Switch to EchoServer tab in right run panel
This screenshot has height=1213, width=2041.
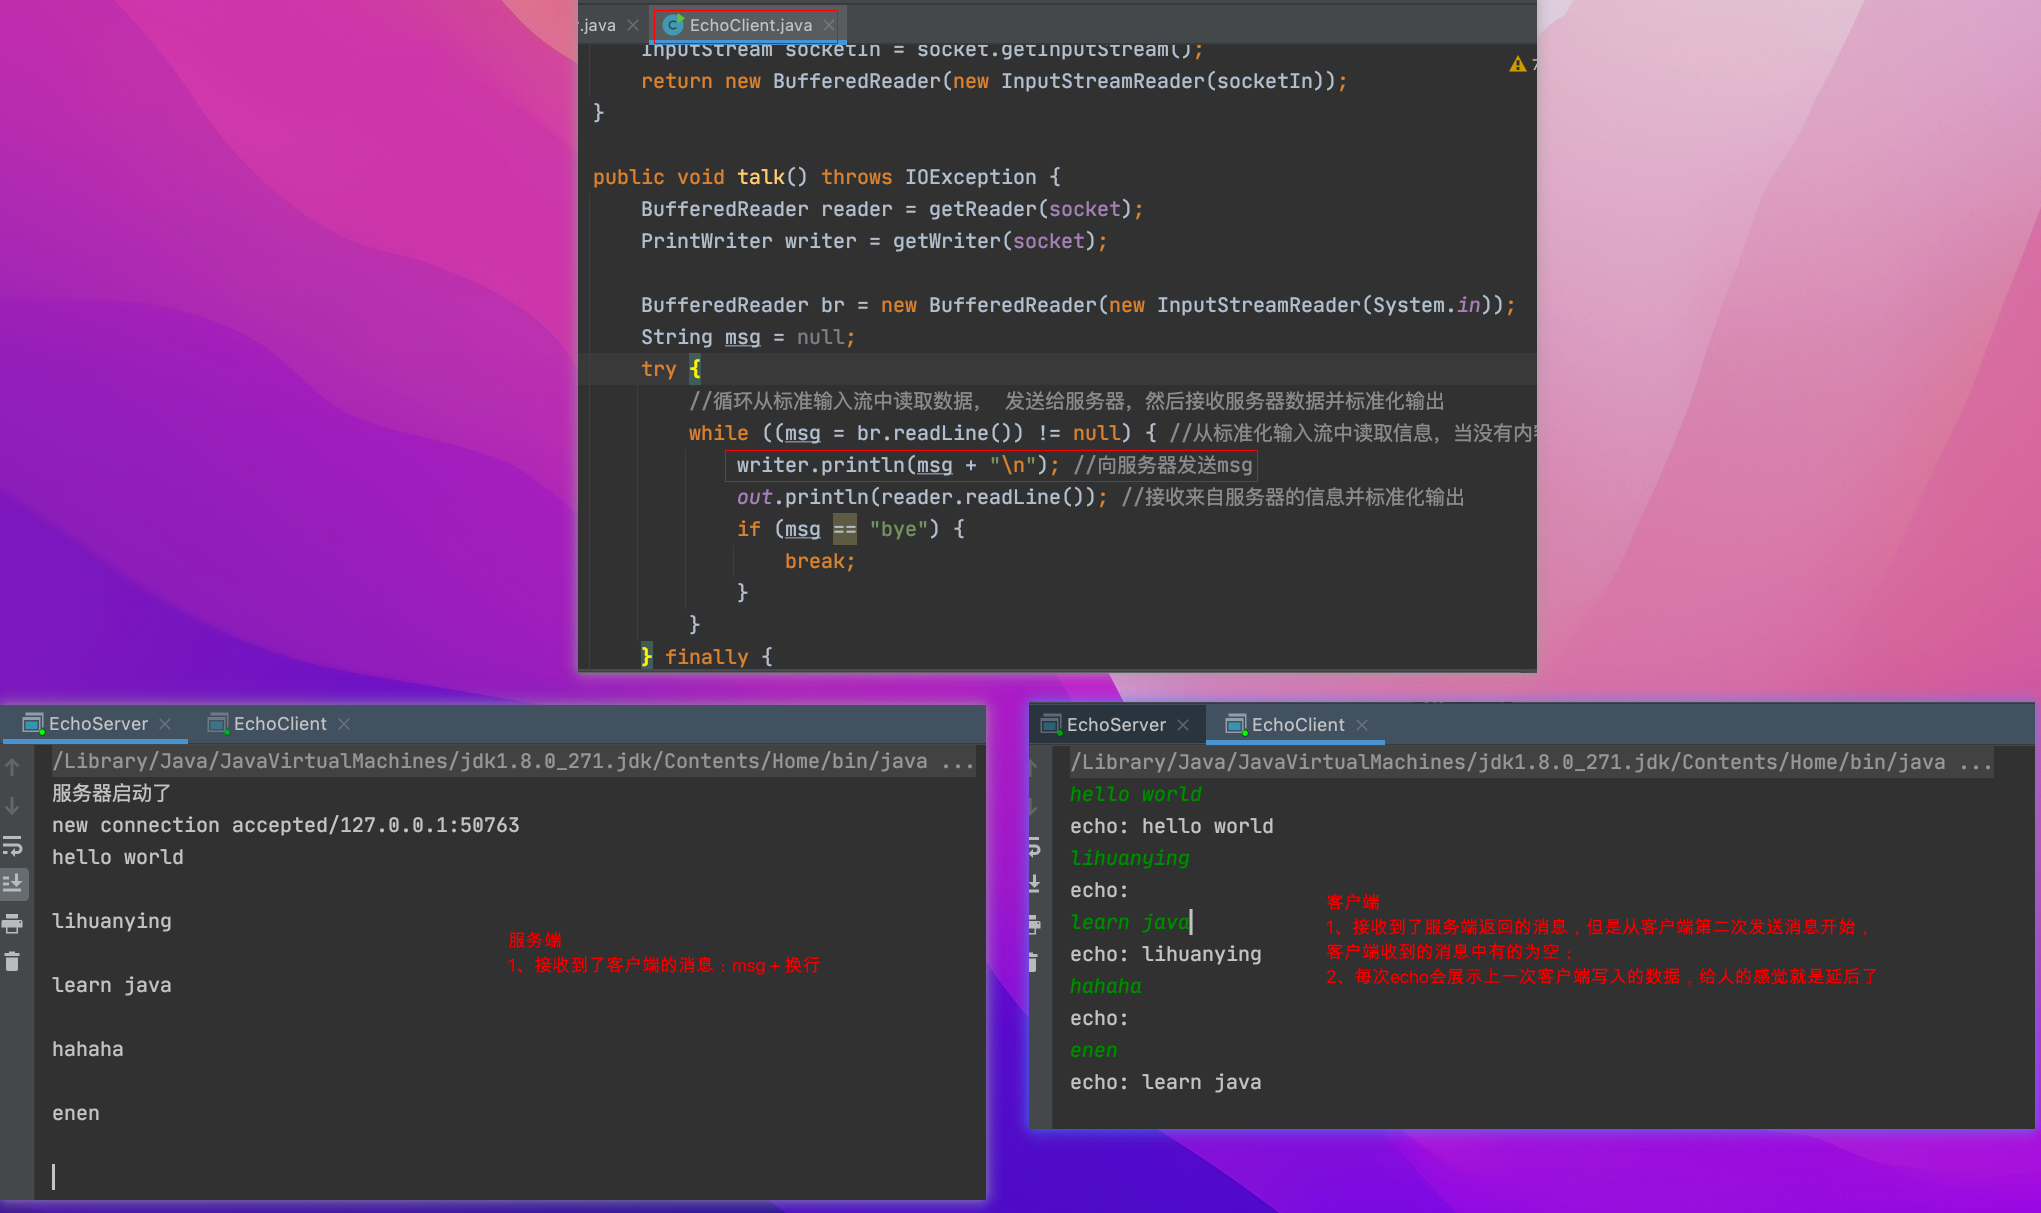(1115, 725)
